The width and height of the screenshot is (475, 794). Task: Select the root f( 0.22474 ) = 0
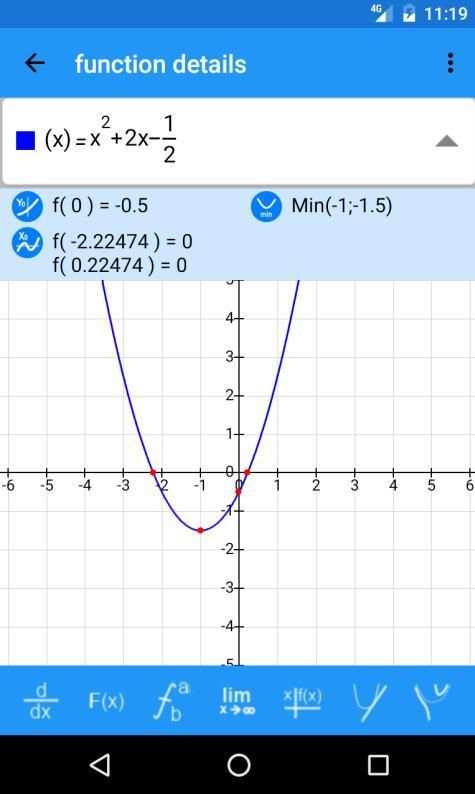[x=120, y=265]
